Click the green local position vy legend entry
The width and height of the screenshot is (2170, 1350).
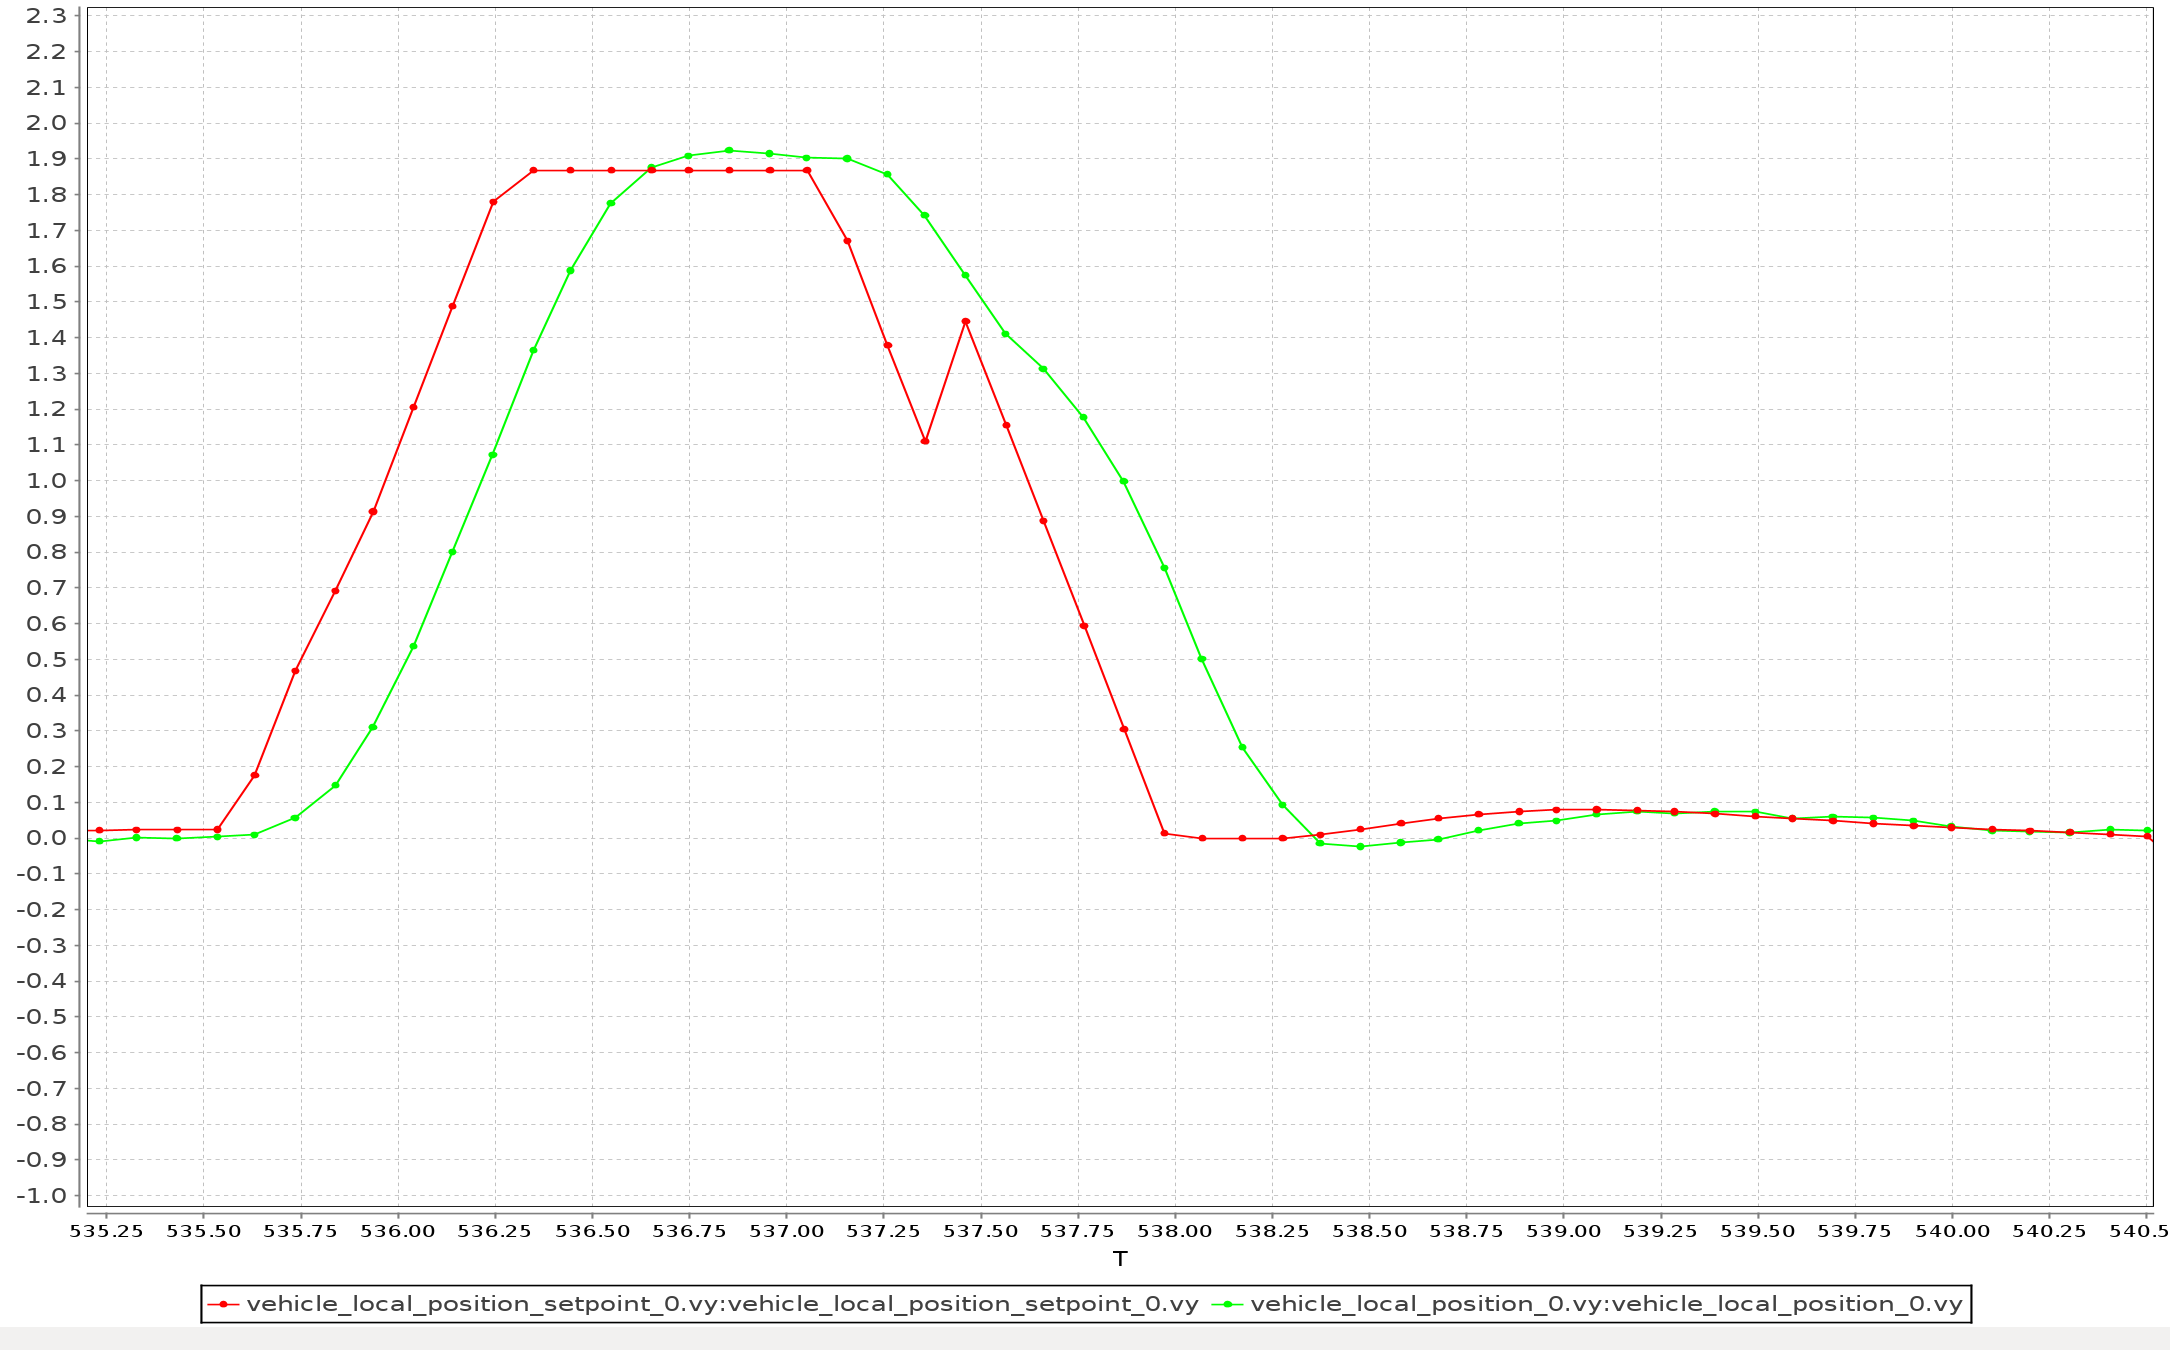[x=1587, y=1304]
